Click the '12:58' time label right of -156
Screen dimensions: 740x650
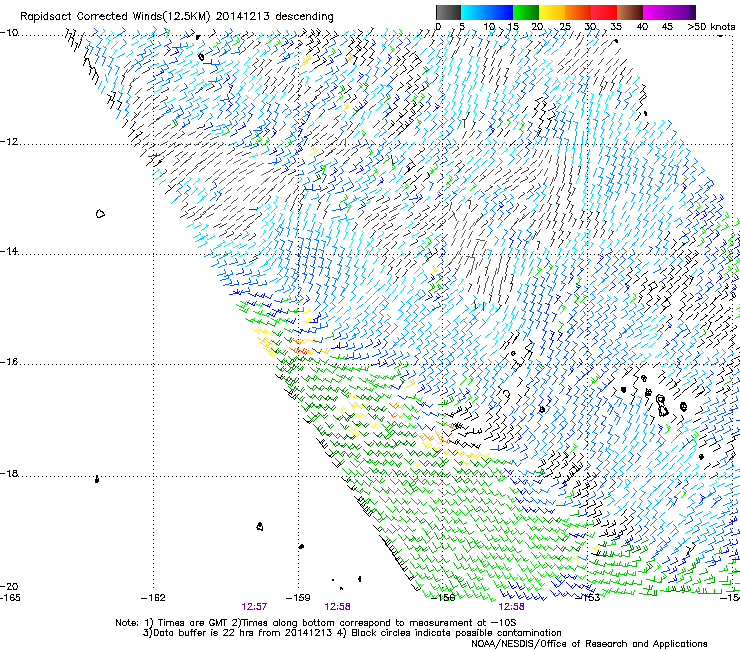tap(512, 607)
